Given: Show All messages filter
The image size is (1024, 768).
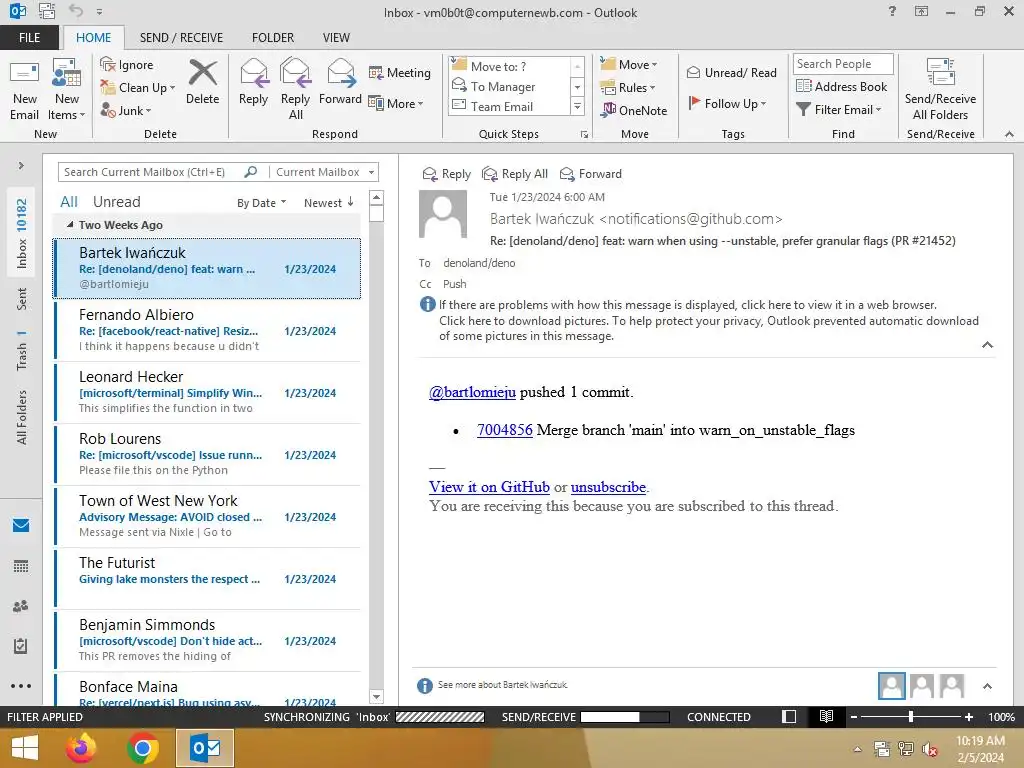Looking at the screenshot, I should 69,202.
